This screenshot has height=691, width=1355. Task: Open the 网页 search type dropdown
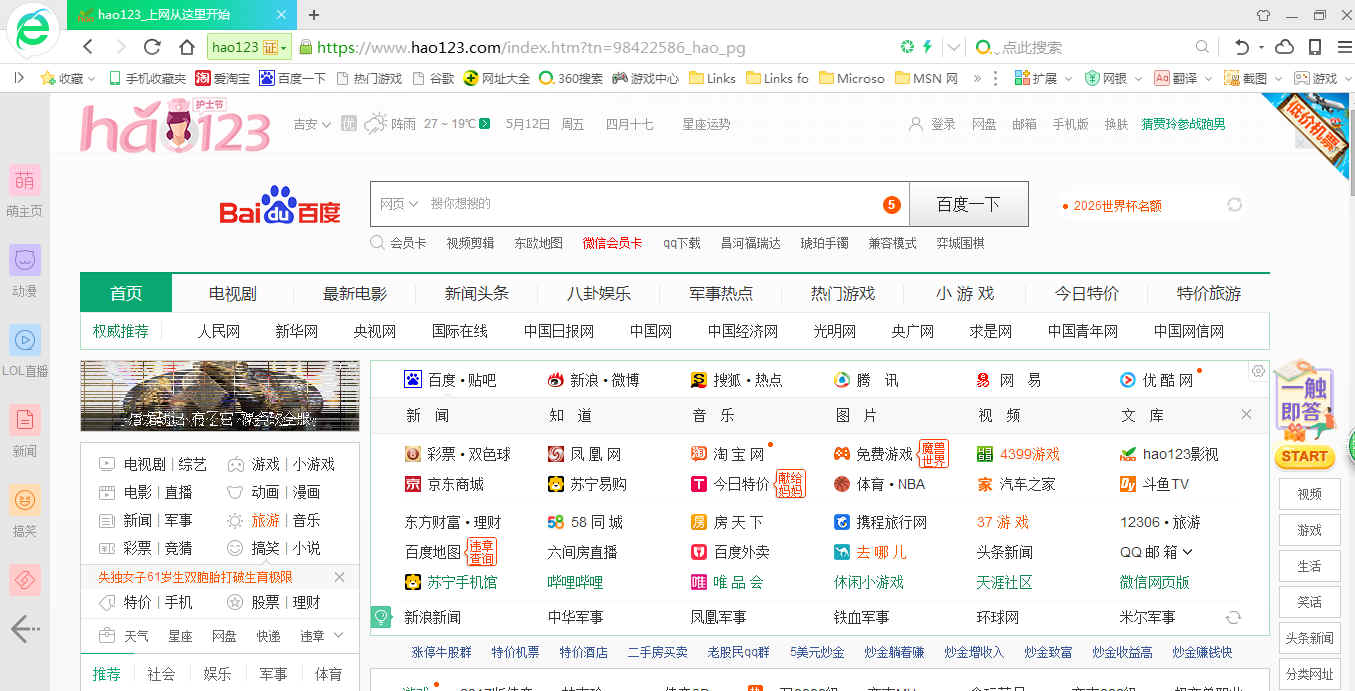pyautogui.click(x=399, y=204)
